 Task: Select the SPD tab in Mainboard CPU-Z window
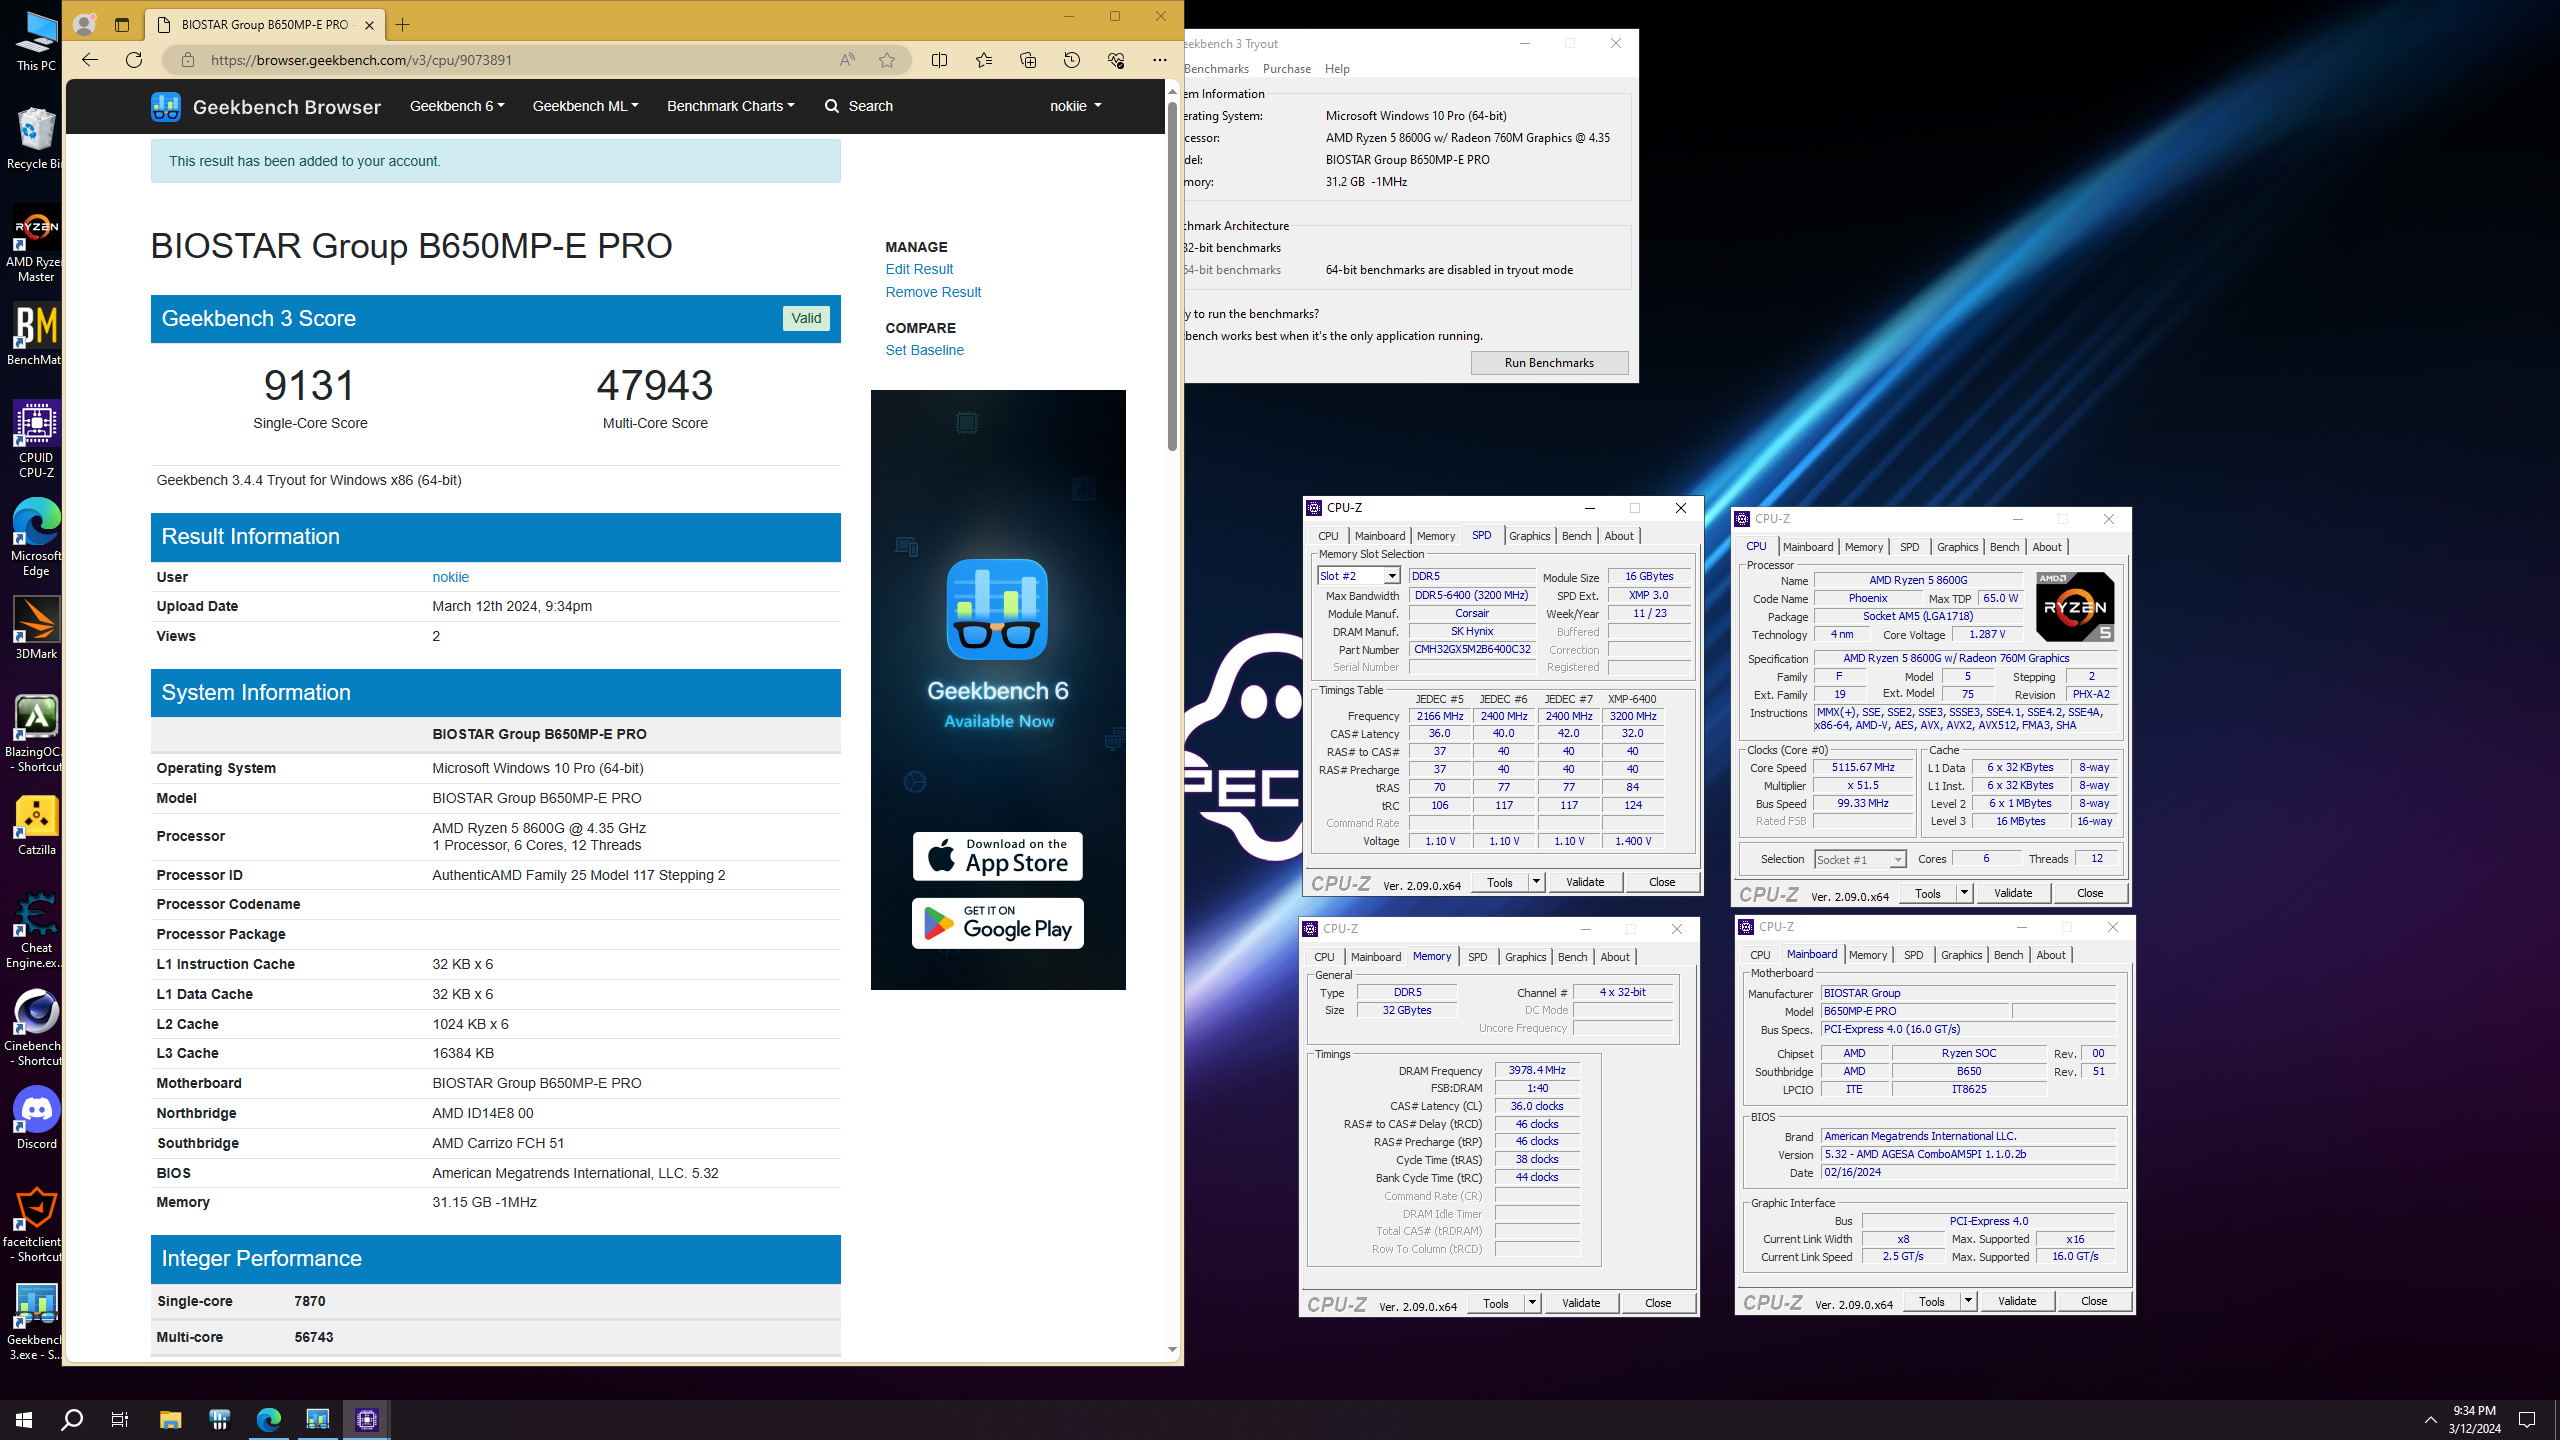pos(1913,955)
